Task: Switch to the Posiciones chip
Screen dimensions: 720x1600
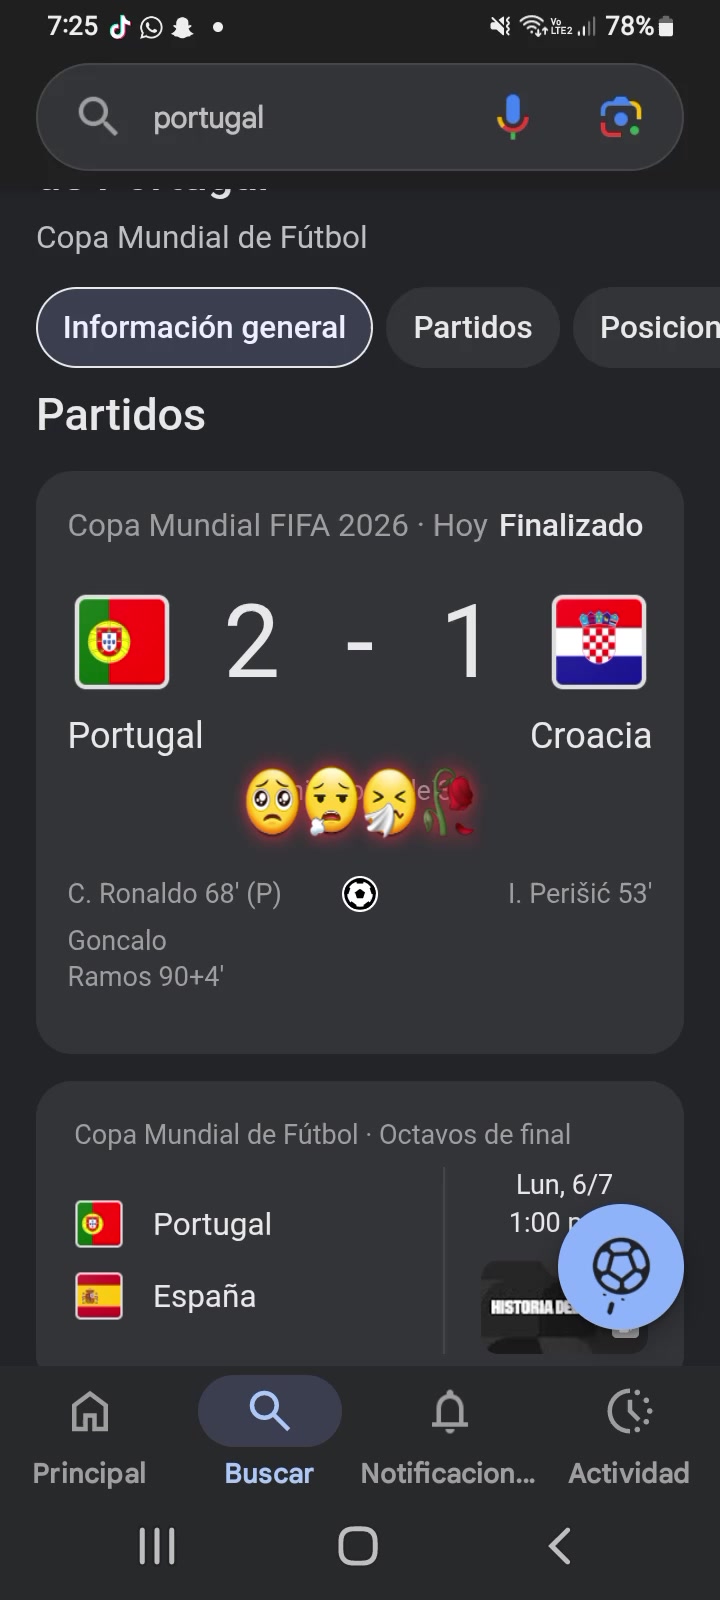Action: point(647,327)
